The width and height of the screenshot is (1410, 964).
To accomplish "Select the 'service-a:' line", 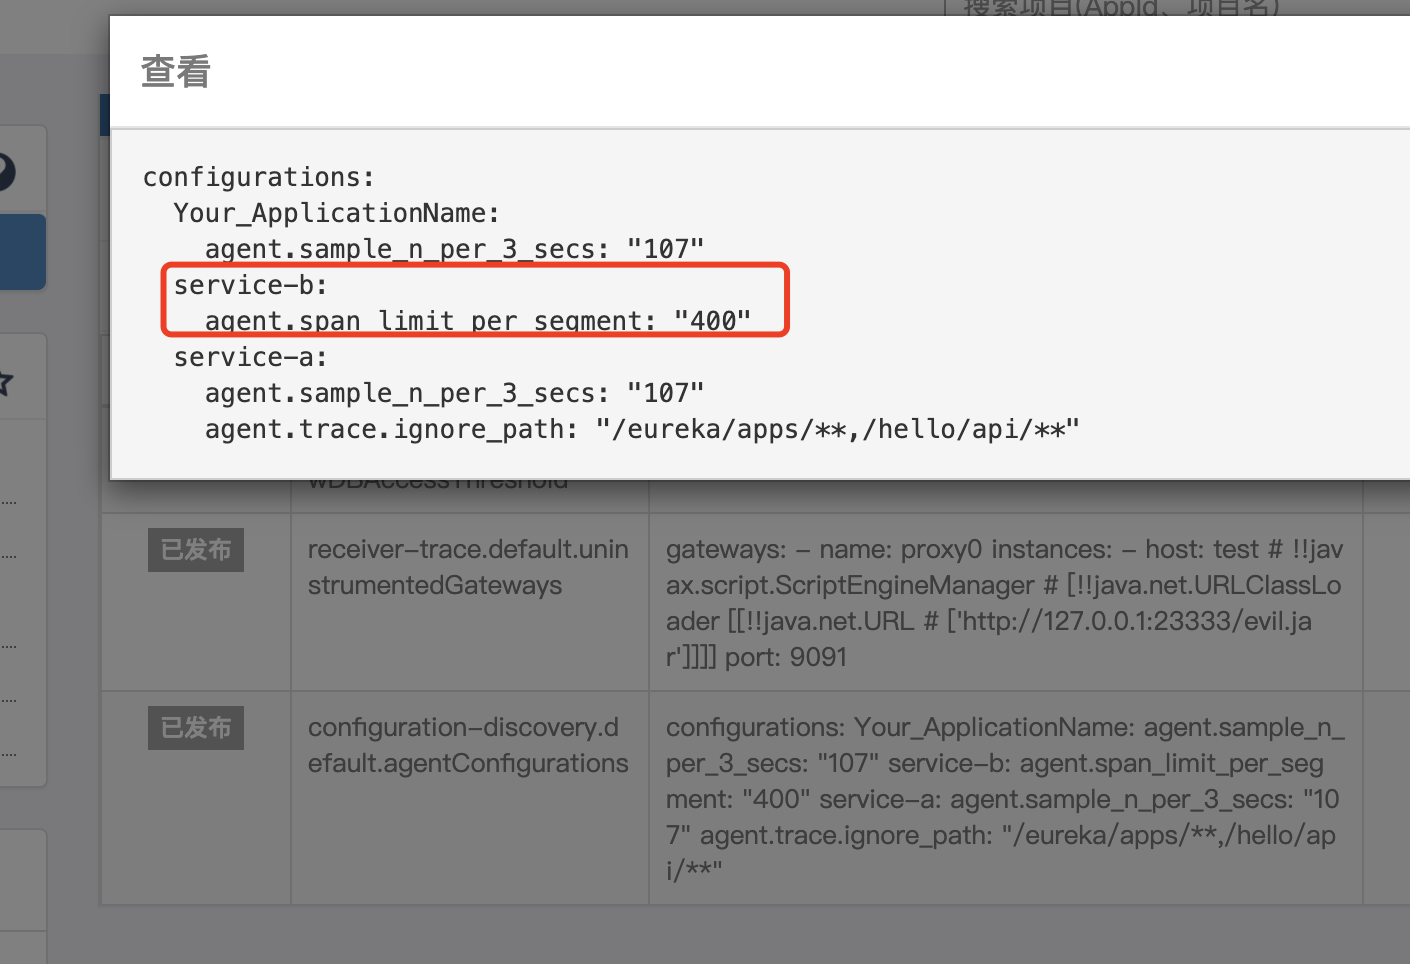I will (251, 357).
